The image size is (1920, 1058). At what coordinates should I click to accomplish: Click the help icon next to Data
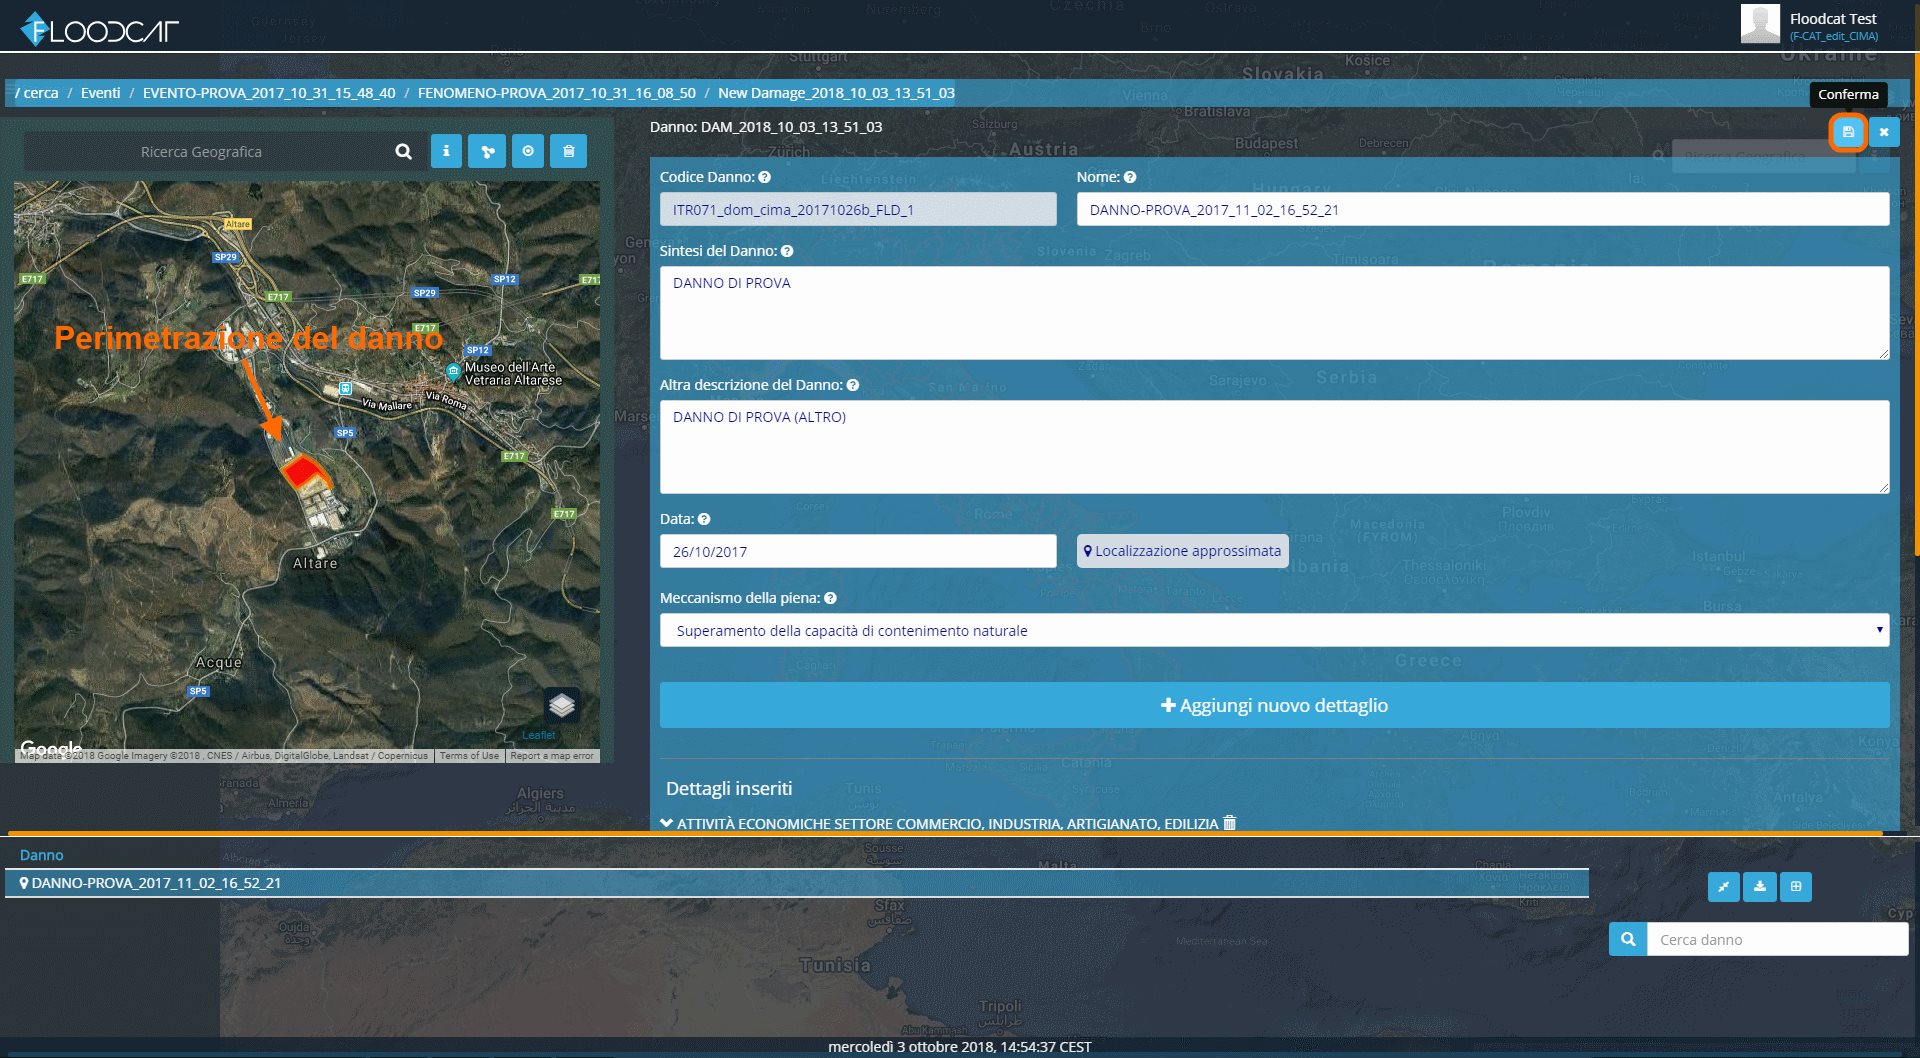click(x=704, y=519)
